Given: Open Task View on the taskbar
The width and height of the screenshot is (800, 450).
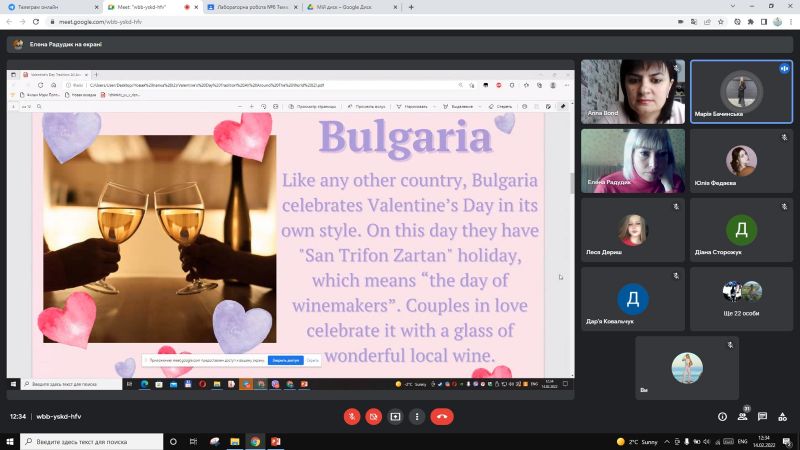Looking at the screenshot, I should [x=193, y=442].
